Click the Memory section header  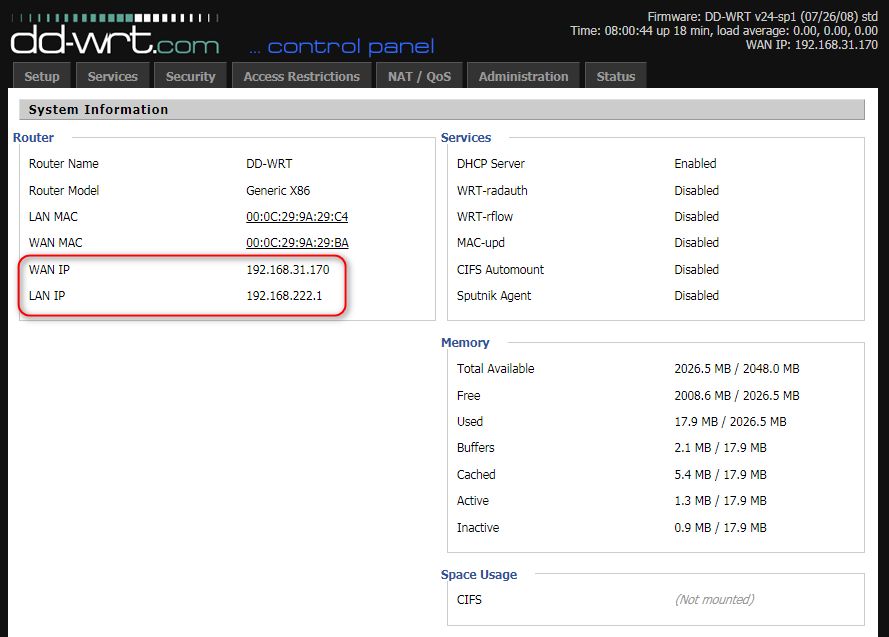(465, 342)
